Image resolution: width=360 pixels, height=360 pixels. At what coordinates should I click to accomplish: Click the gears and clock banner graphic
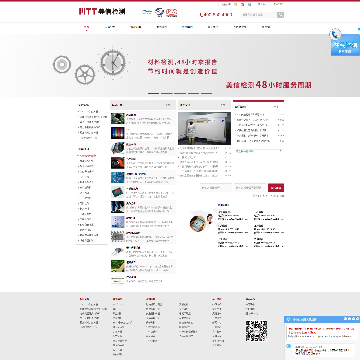[91, 65]
